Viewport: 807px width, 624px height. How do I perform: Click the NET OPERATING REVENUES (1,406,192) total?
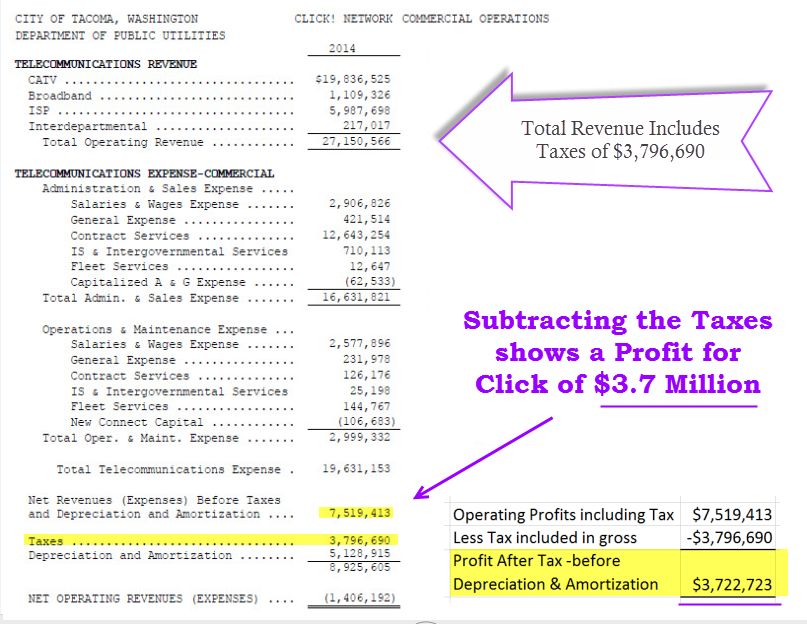click(356, 599)
